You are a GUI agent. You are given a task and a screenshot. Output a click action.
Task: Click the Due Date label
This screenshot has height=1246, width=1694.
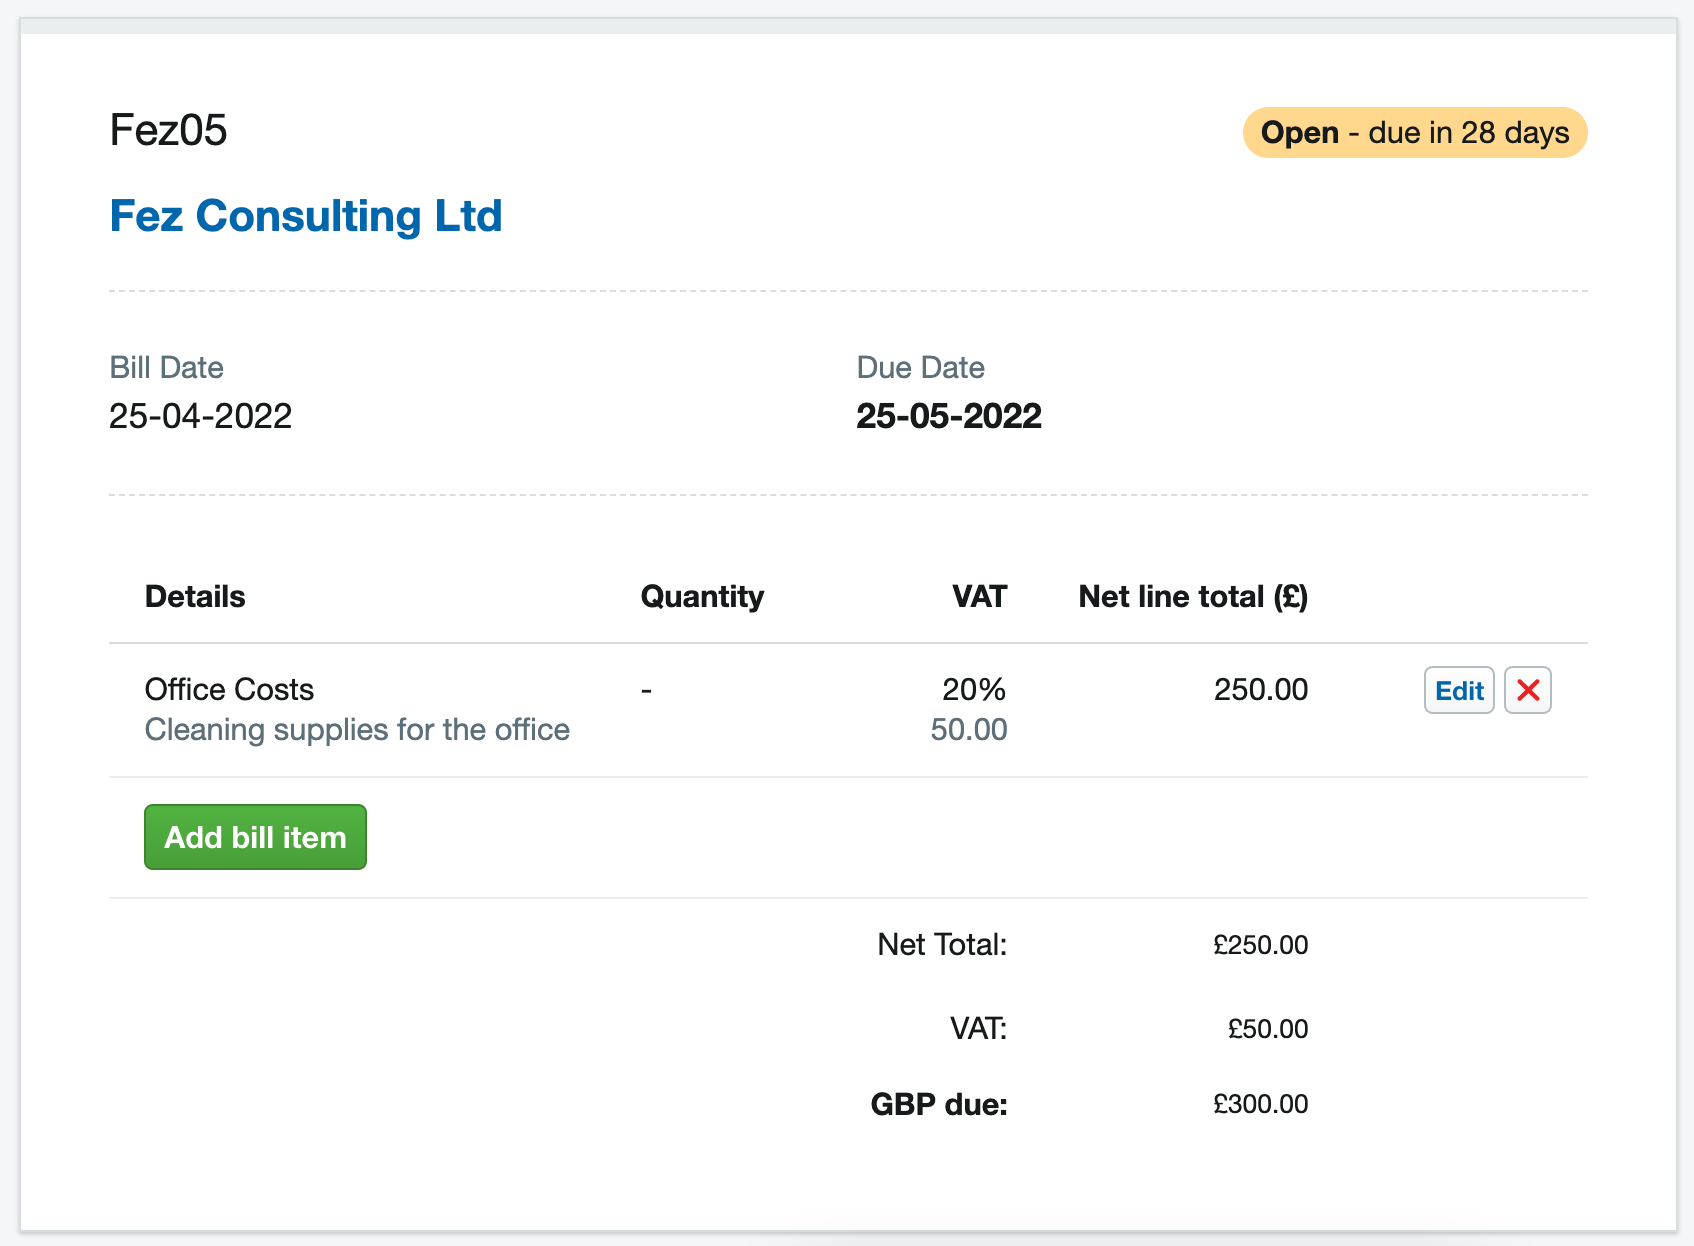[x=920, y=368]
